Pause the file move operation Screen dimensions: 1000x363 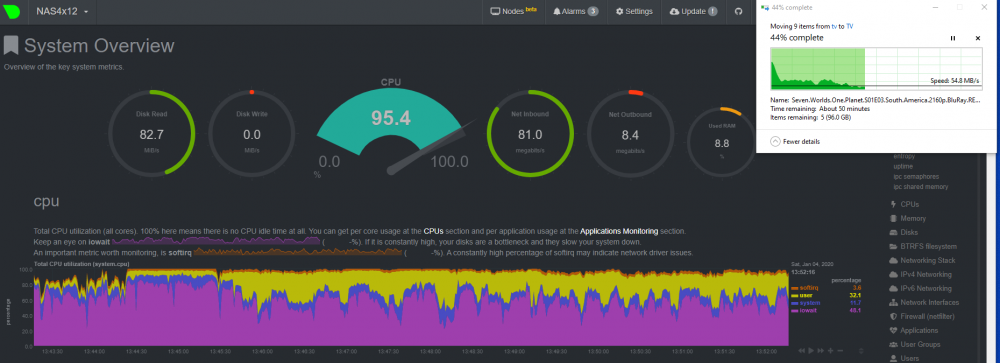(953, 38)
